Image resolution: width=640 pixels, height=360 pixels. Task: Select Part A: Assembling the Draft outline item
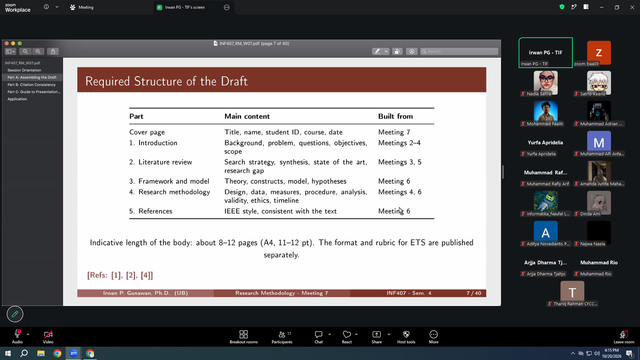coord(32,77)
